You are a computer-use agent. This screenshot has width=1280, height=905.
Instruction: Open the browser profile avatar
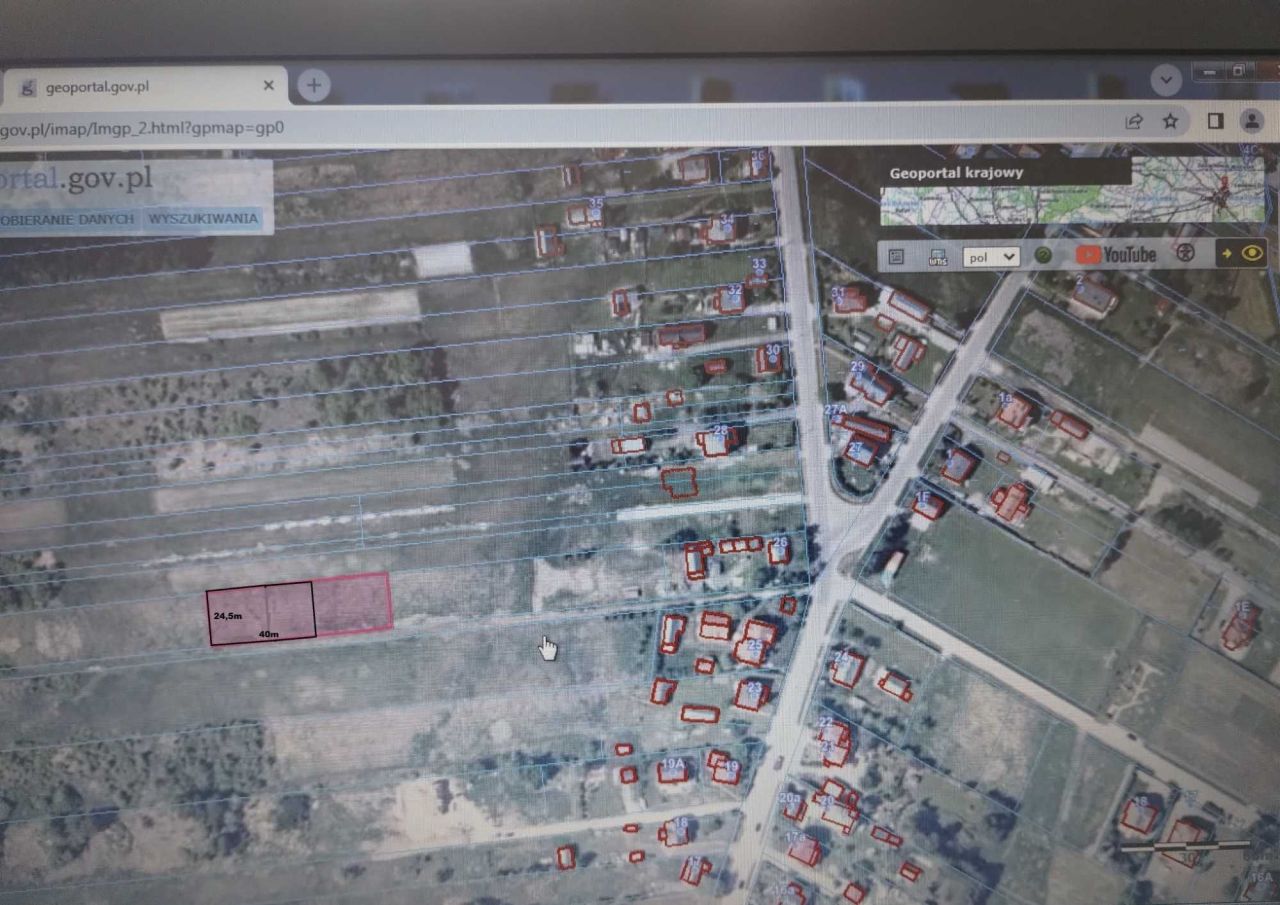[1251, 120]
